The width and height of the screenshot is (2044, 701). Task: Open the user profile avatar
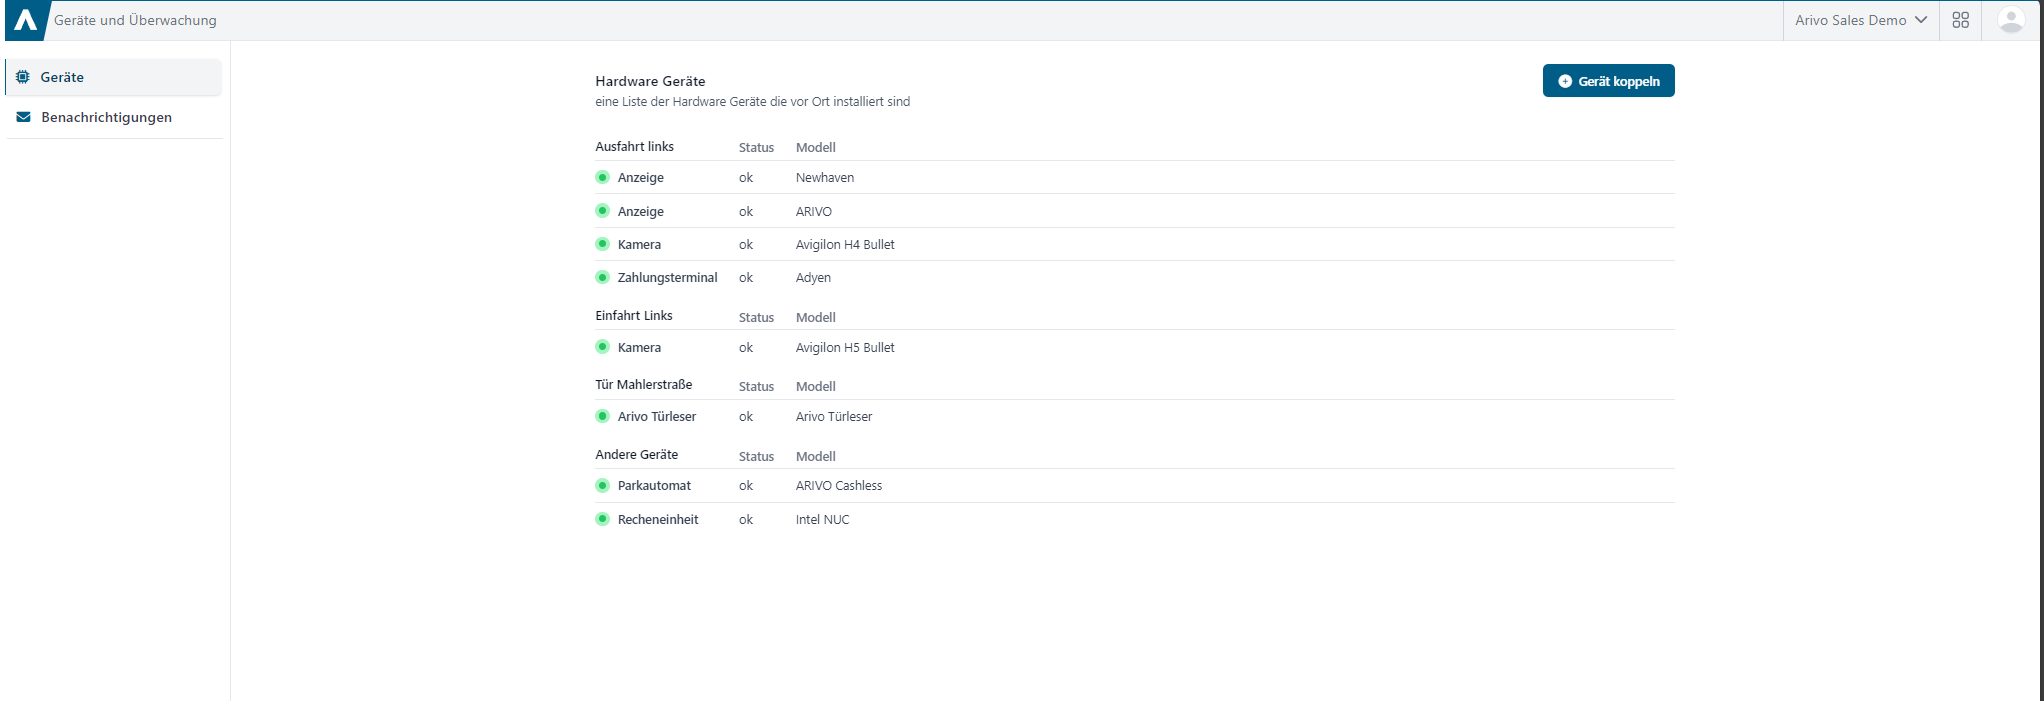2010,20
